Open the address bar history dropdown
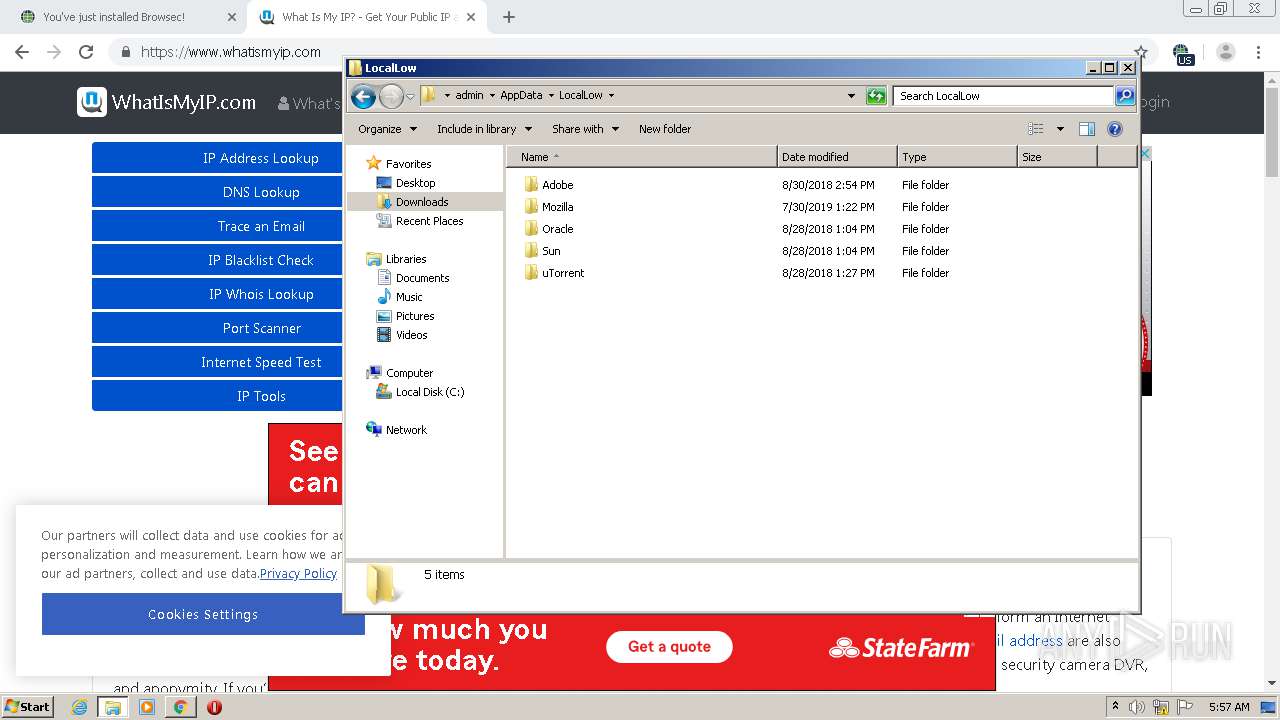Screen dimensions: 1280x720 [x=851, y=96]
